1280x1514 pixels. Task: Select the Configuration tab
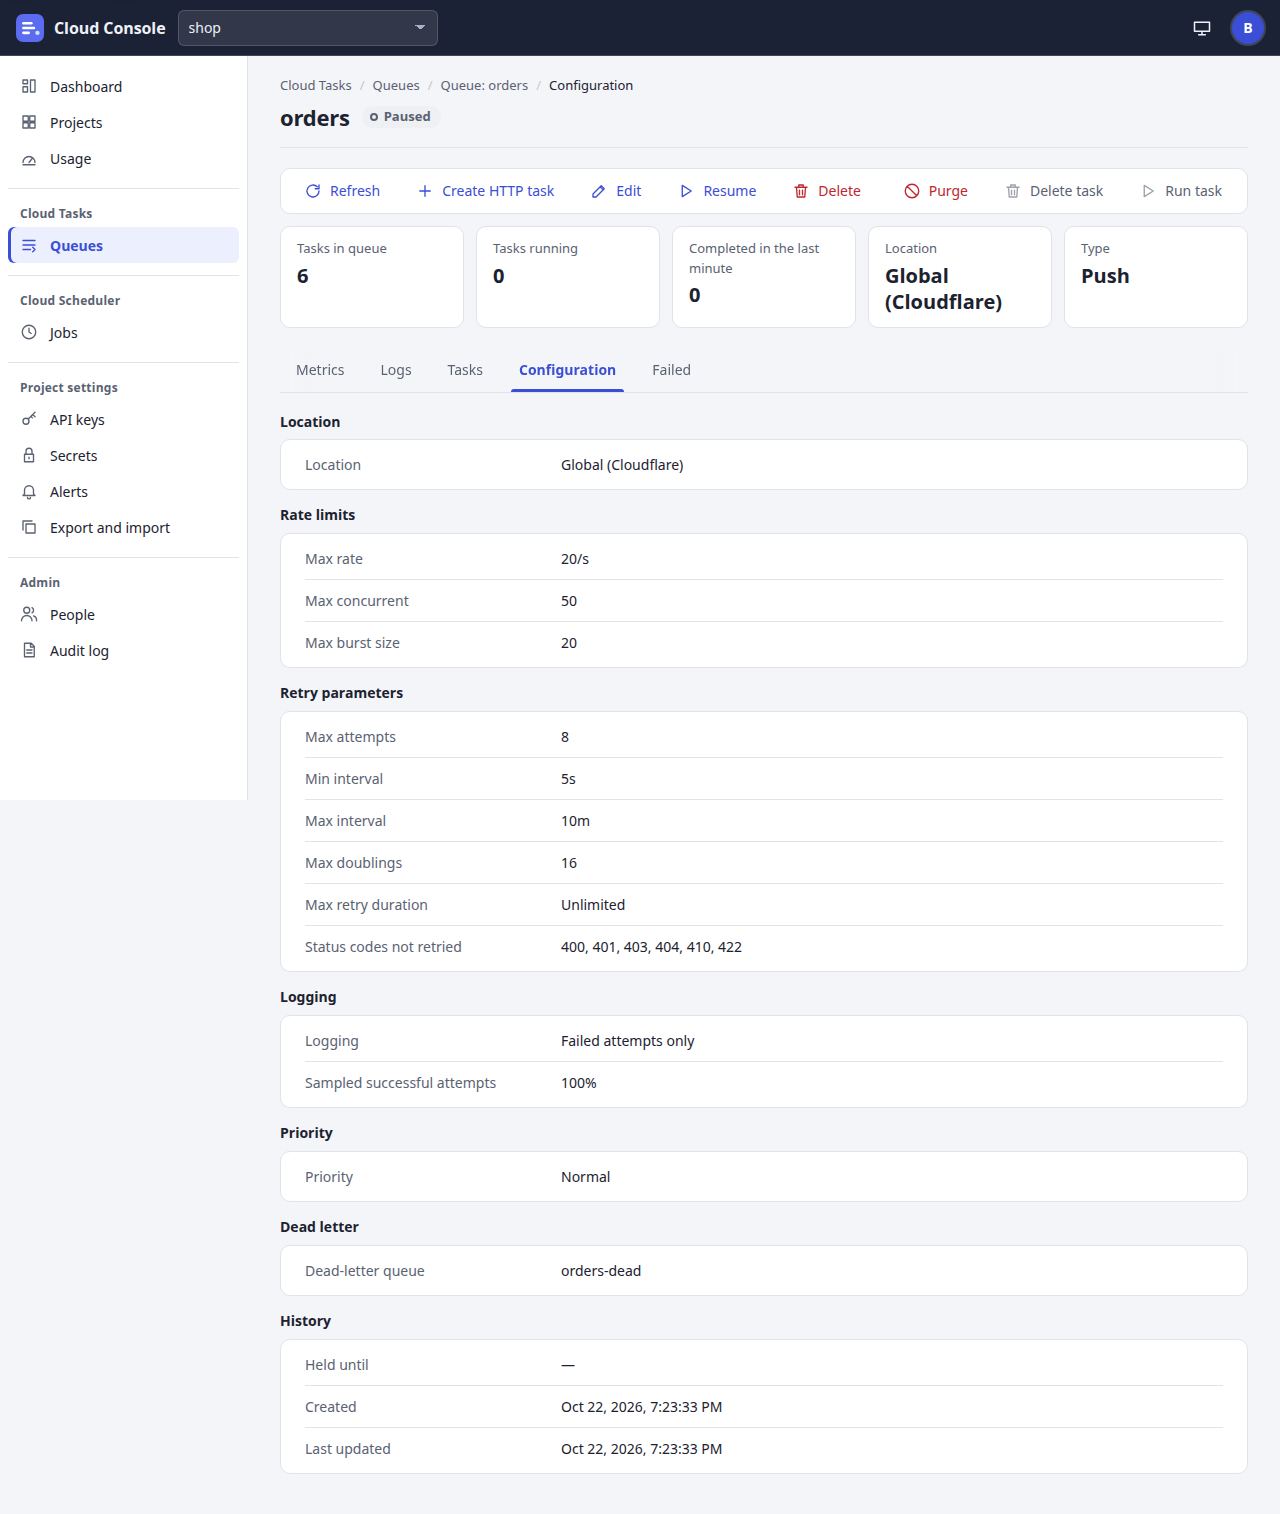click(x=567, y=370)
